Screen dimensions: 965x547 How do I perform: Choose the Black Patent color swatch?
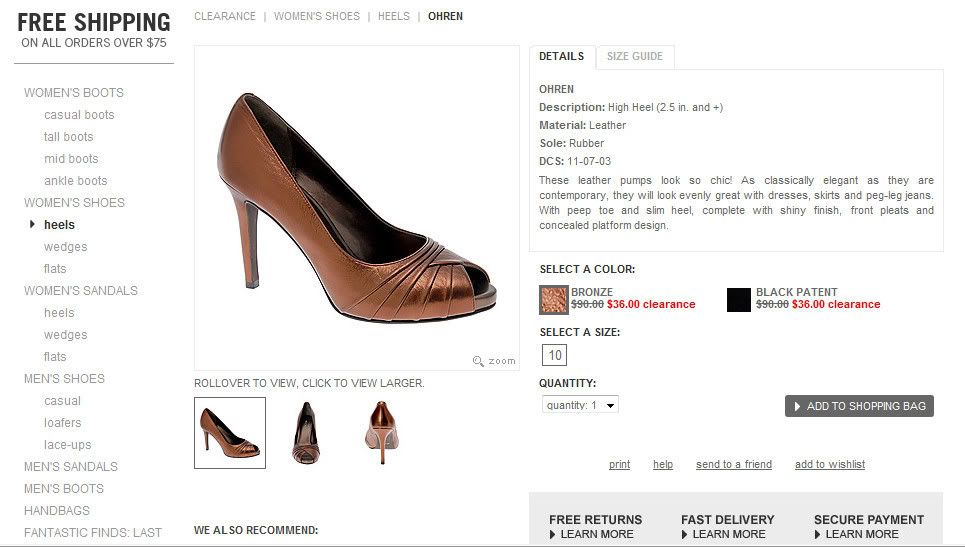[x=739, y=299]
